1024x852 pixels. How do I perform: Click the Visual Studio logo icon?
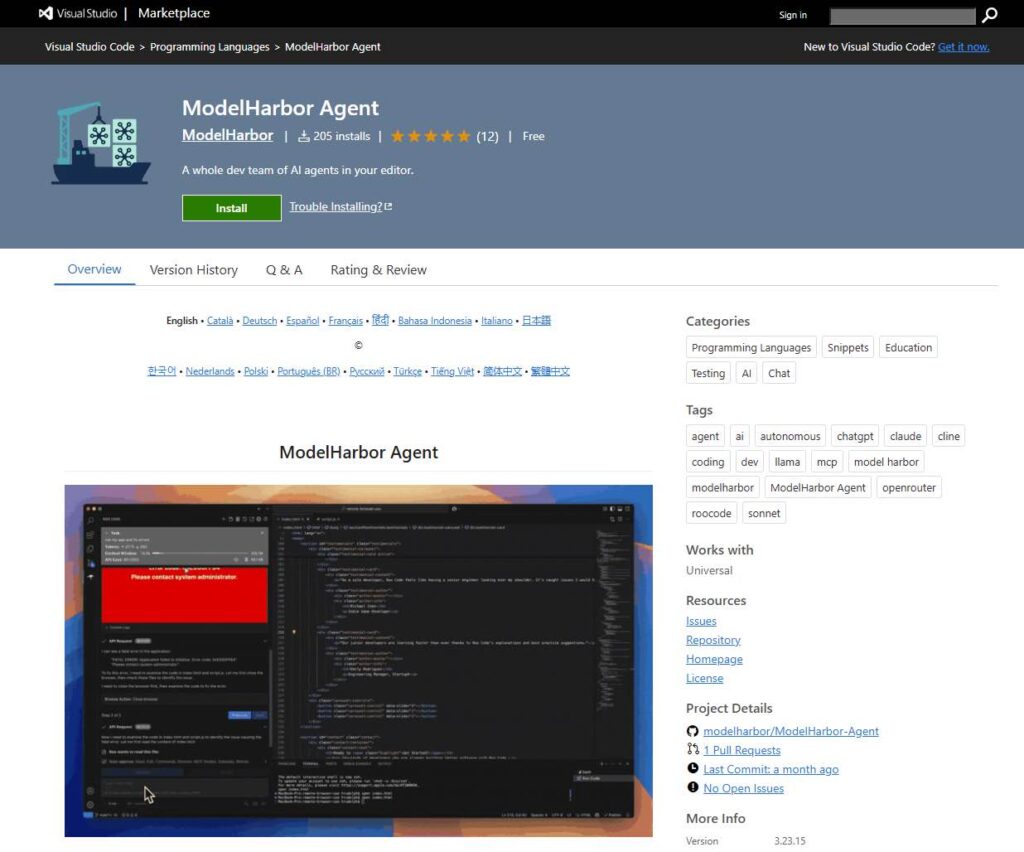pos(45,13)
